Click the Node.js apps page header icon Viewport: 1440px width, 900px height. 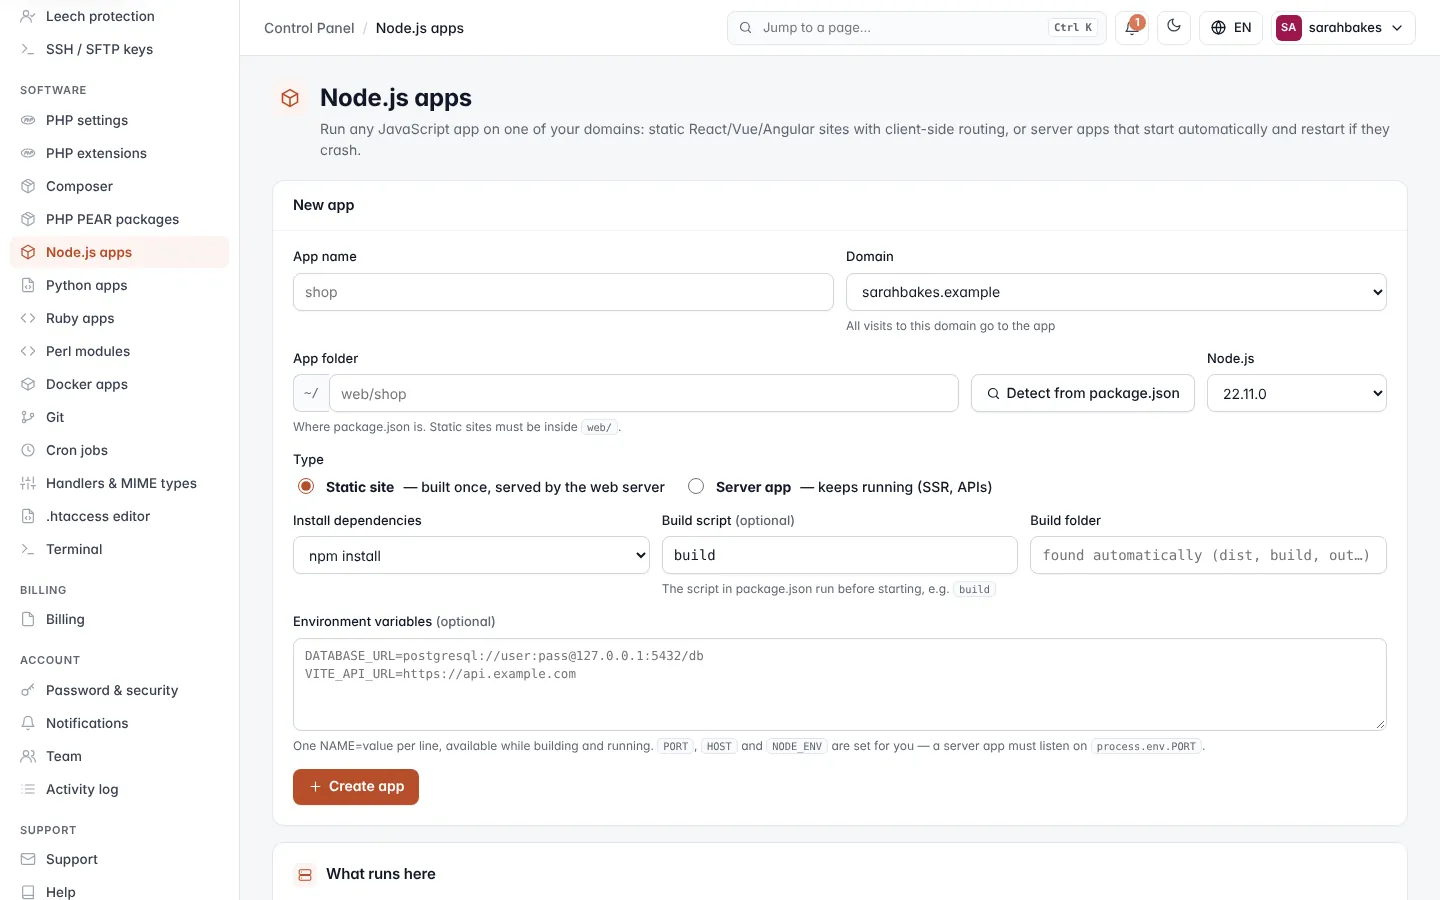(x=290, y=98)
